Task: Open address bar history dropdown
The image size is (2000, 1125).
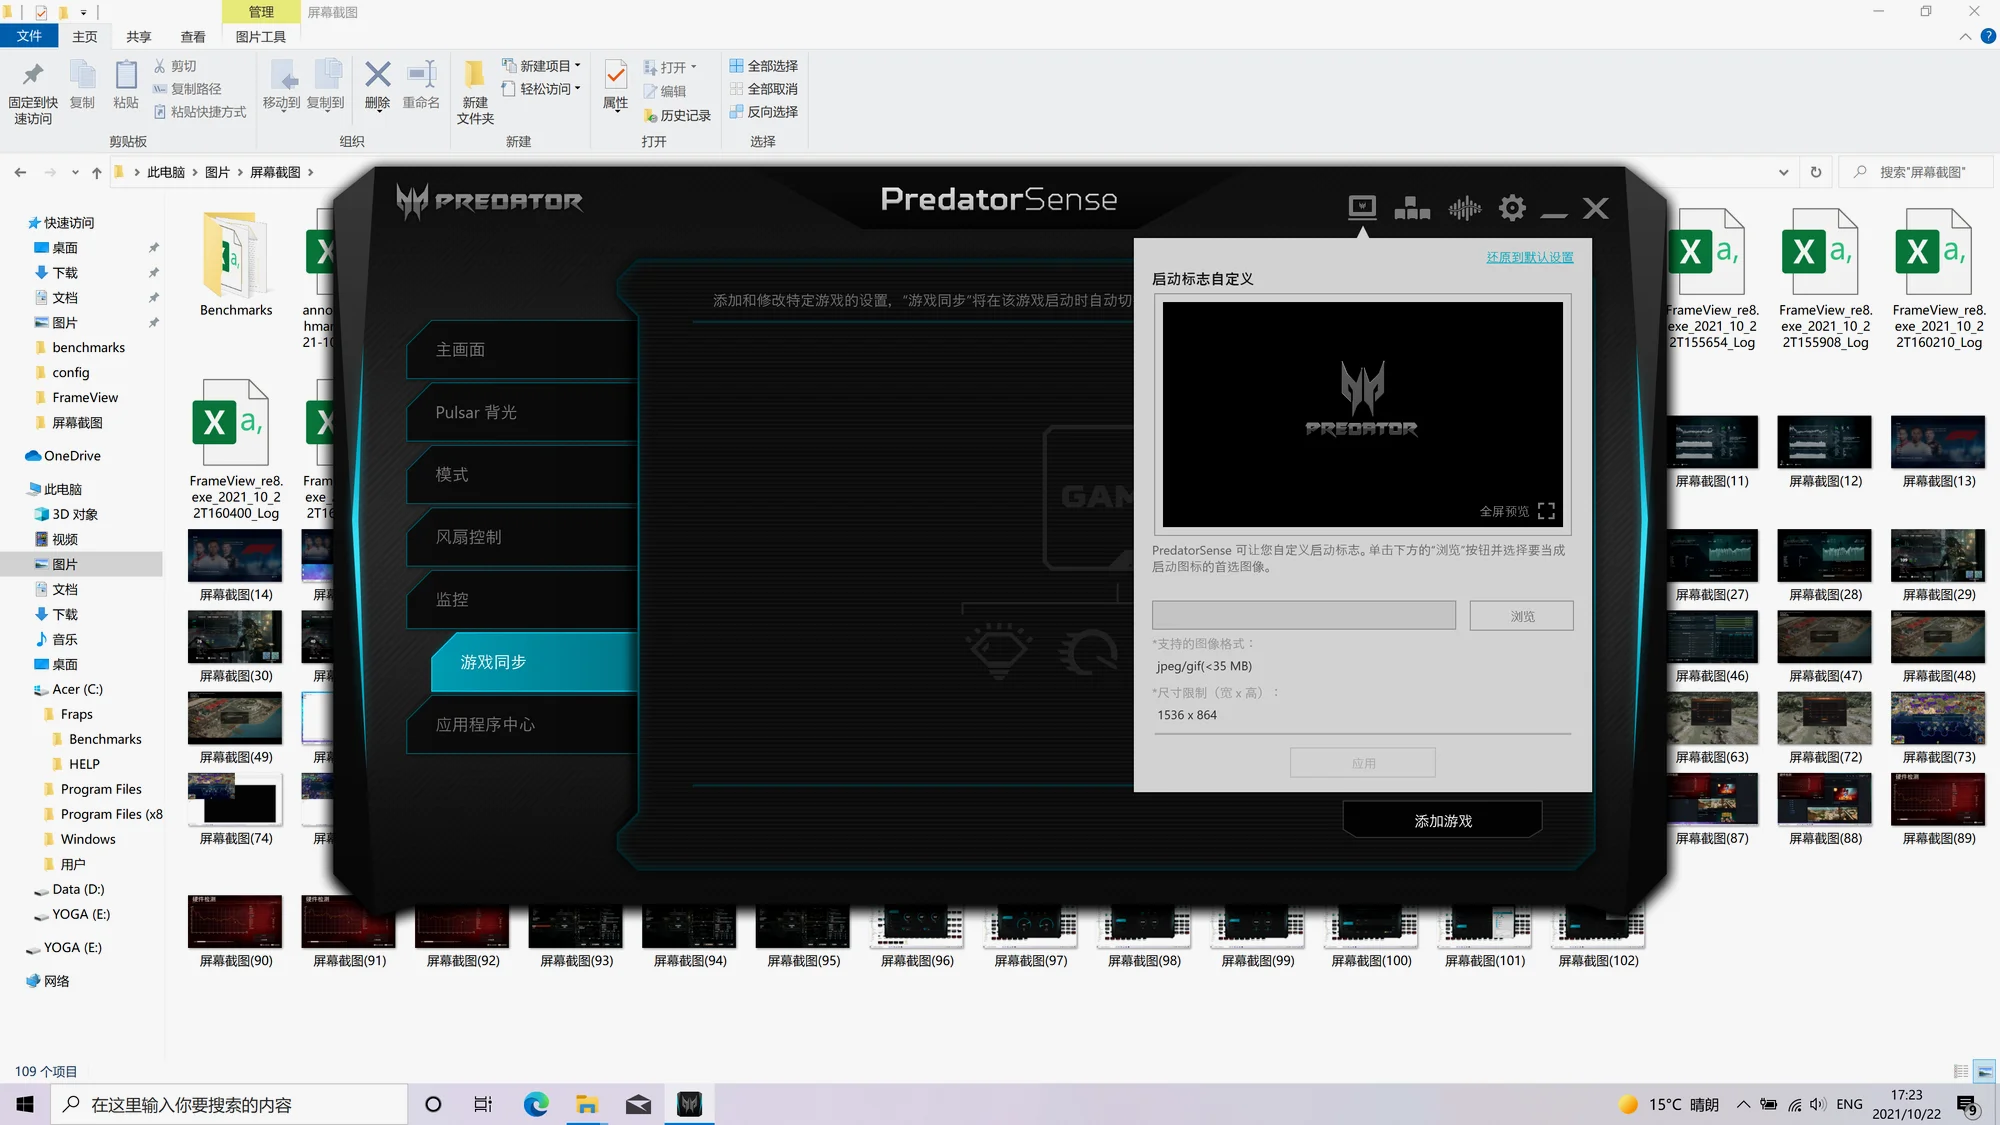Action: [1783, 172]
